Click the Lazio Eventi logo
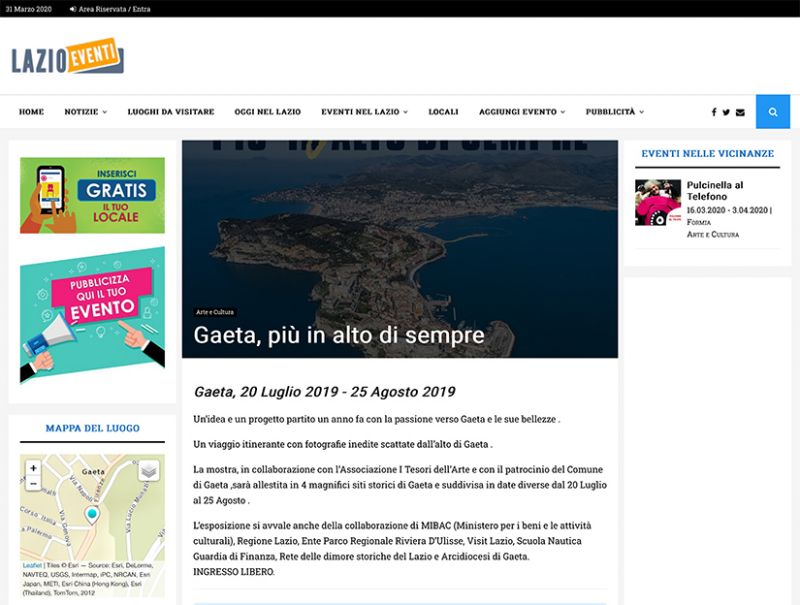The height and width of the screenshot is (605, 800). (67, 56)
